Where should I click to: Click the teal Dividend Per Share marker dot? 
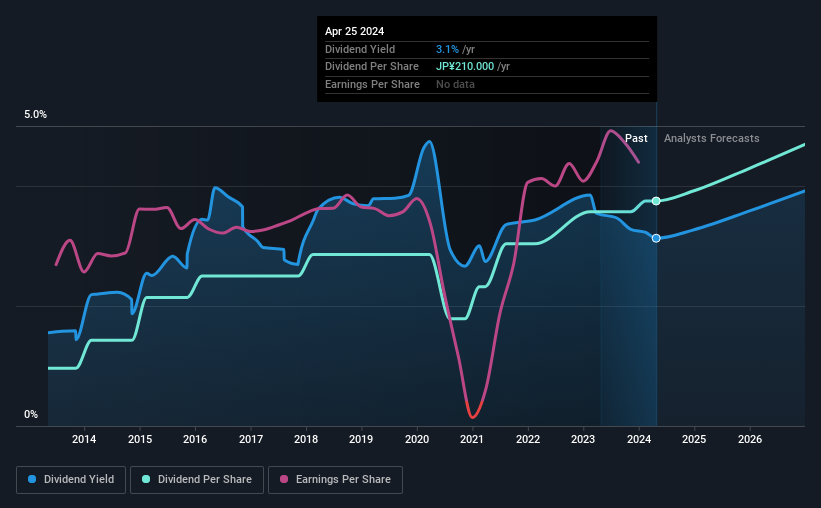656,201
